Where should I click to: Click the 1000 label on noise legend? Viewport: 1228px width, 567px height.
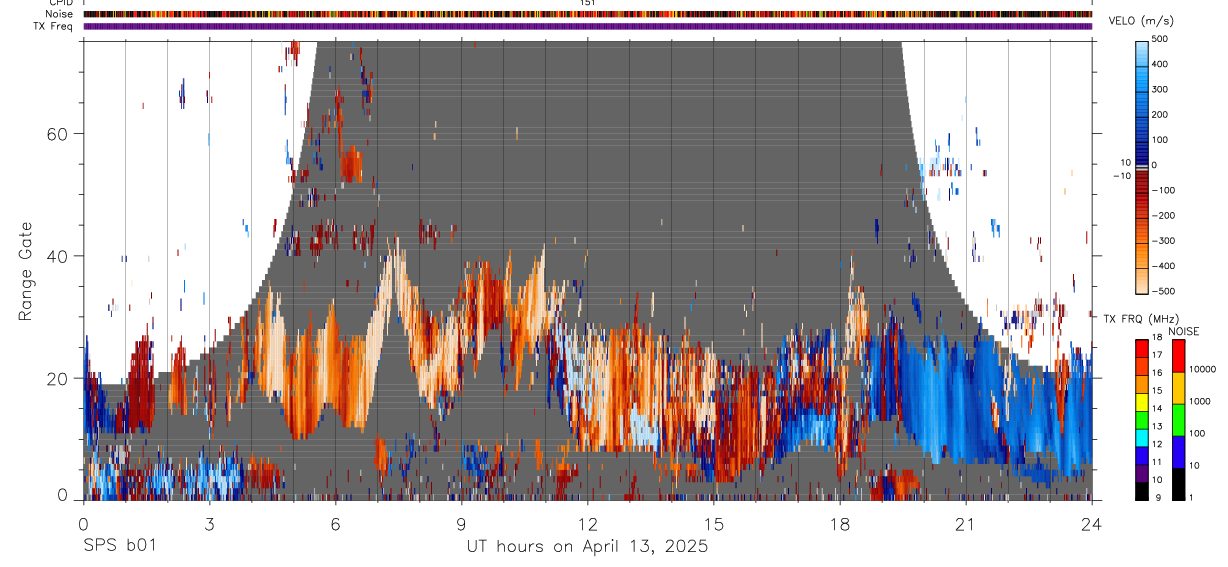(x=1200, y=401)
